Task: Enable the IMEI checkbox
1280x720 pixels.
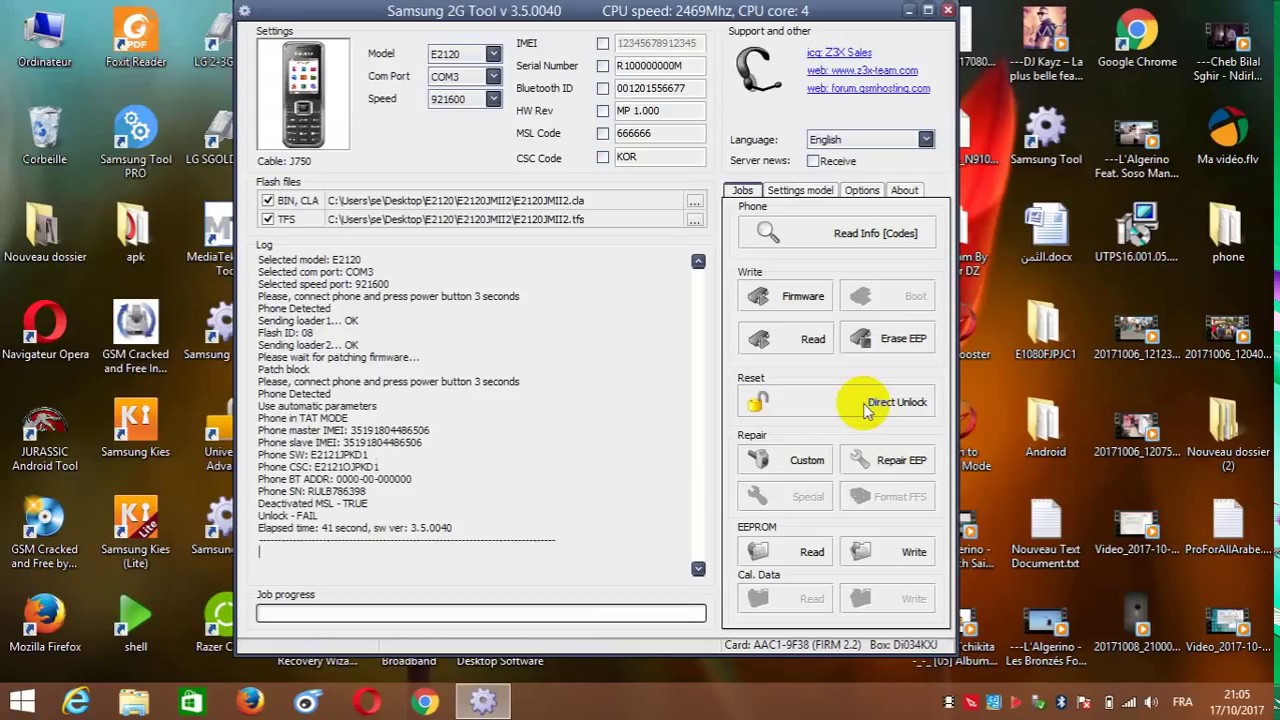Action: pos(602,44)
